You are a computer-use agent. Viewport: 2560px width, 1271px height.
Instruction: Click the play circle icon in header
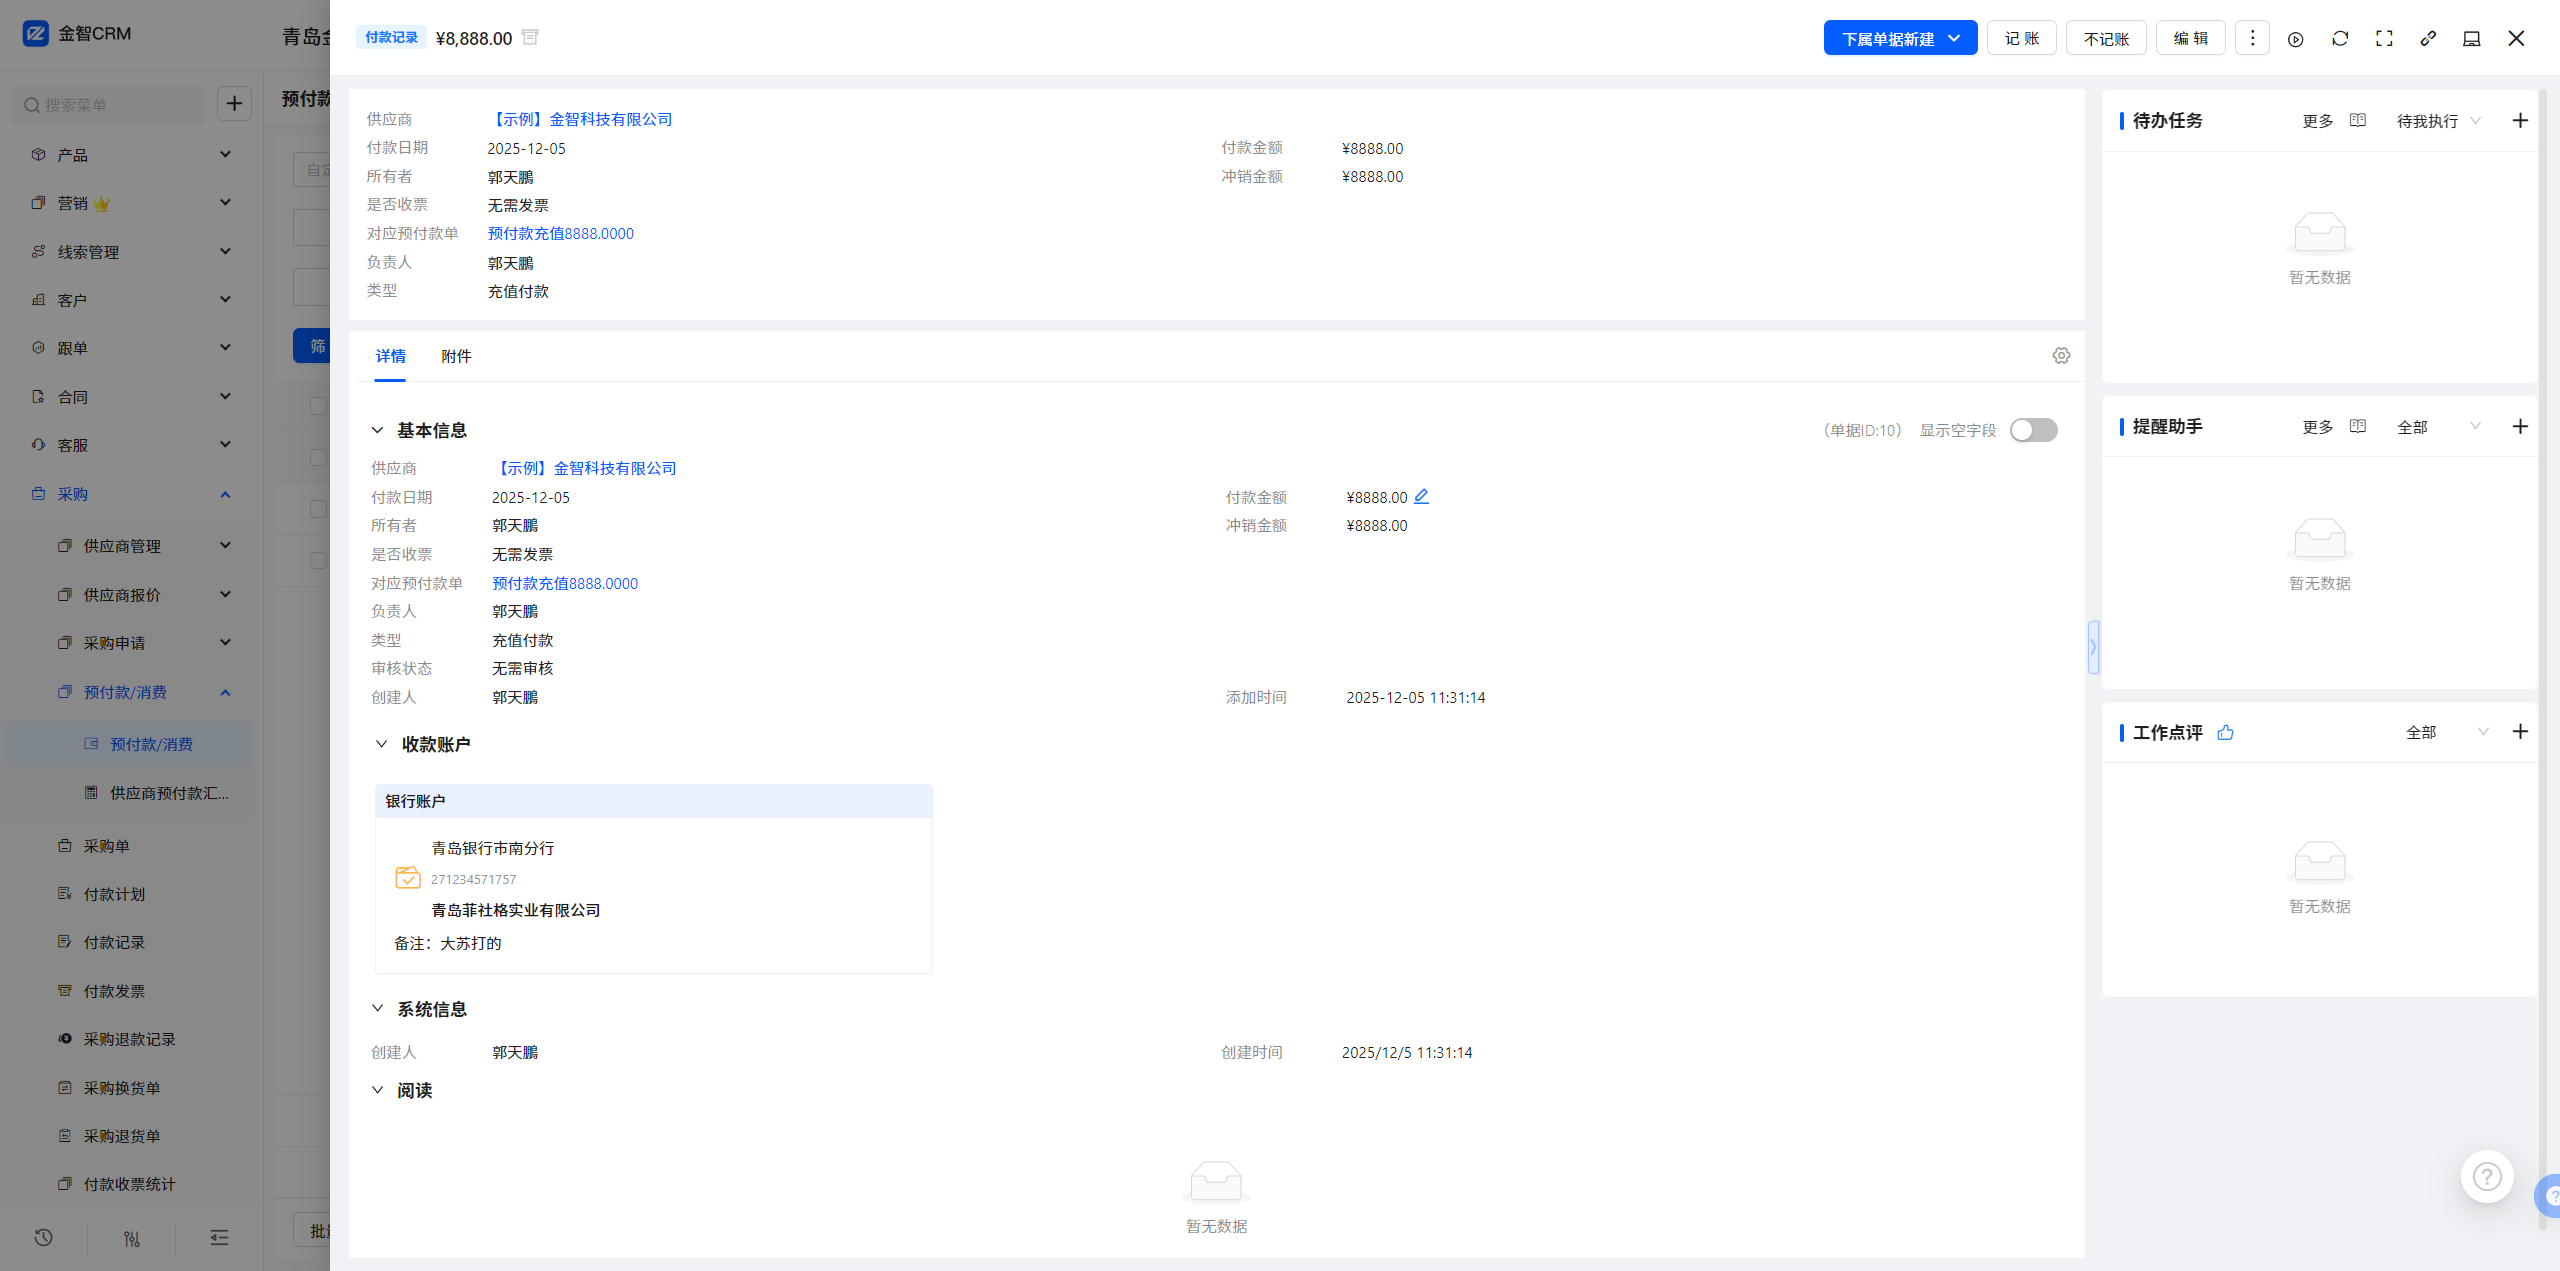click(2295, 39)
